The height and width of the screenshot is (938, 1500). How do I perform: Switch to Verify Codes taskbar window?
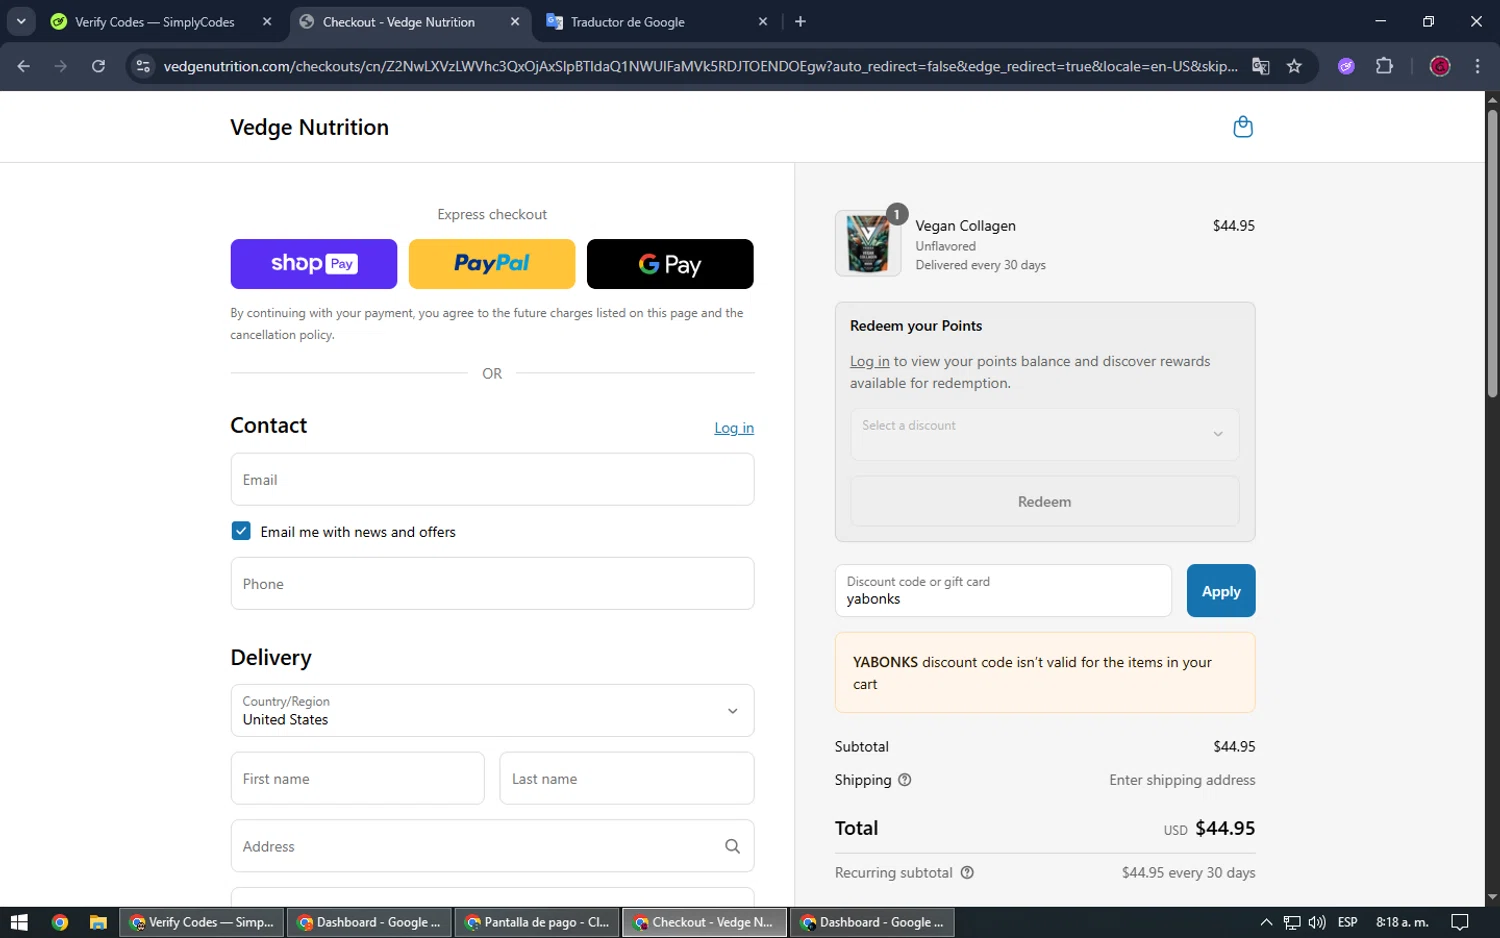point(203,922)
